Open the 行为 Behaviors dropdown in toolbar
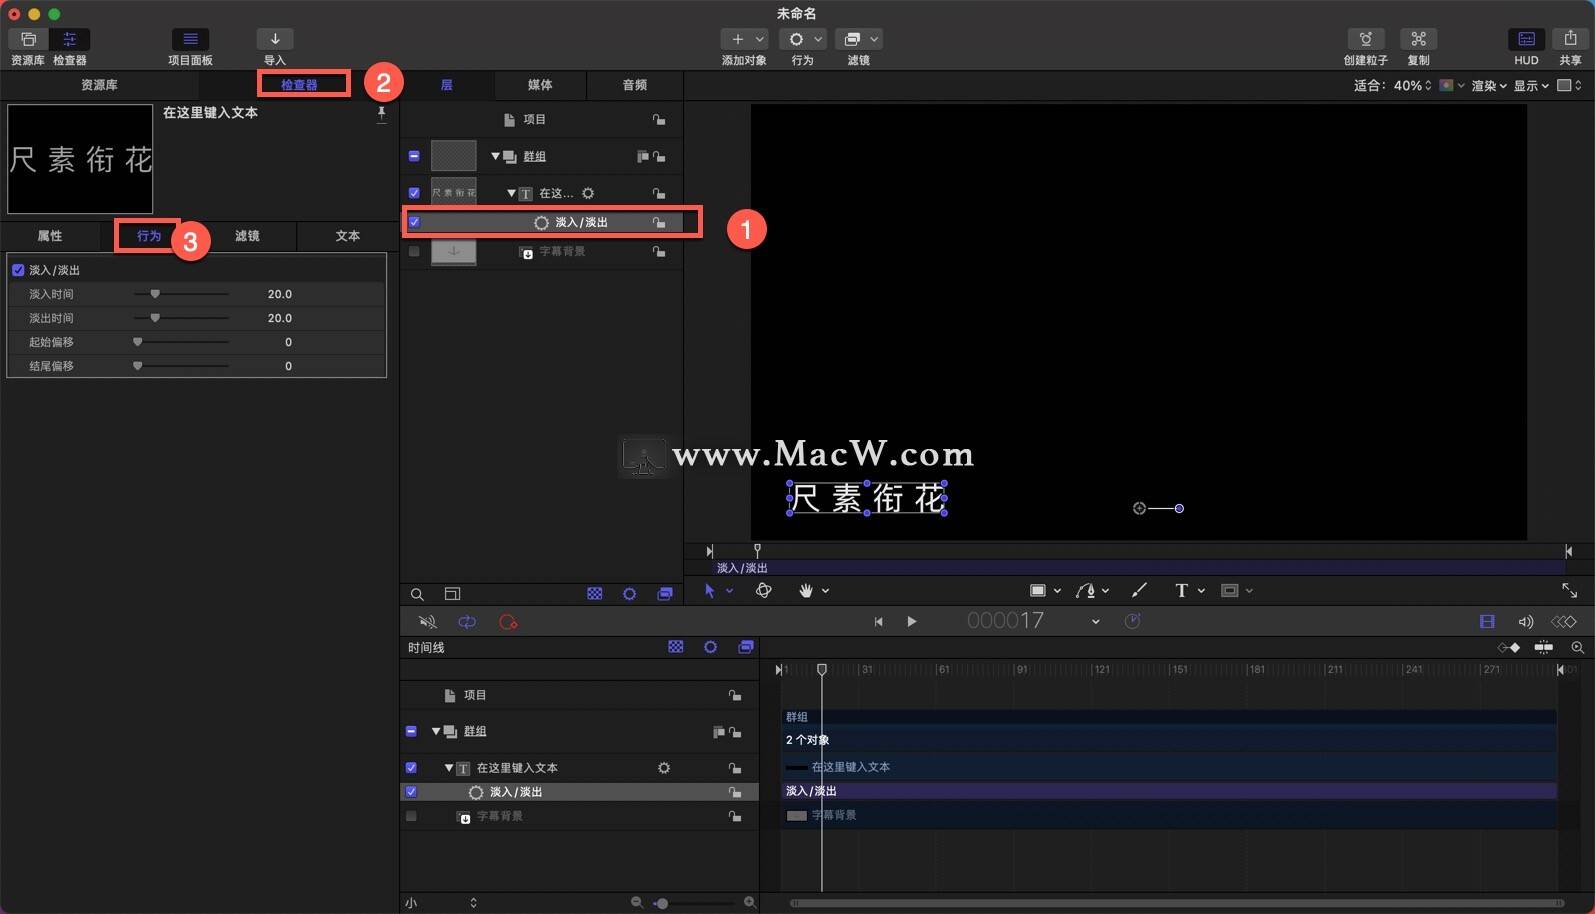The width and height of the screenshot is (1595, 914). pyautogui.click(x=802, y=39)
